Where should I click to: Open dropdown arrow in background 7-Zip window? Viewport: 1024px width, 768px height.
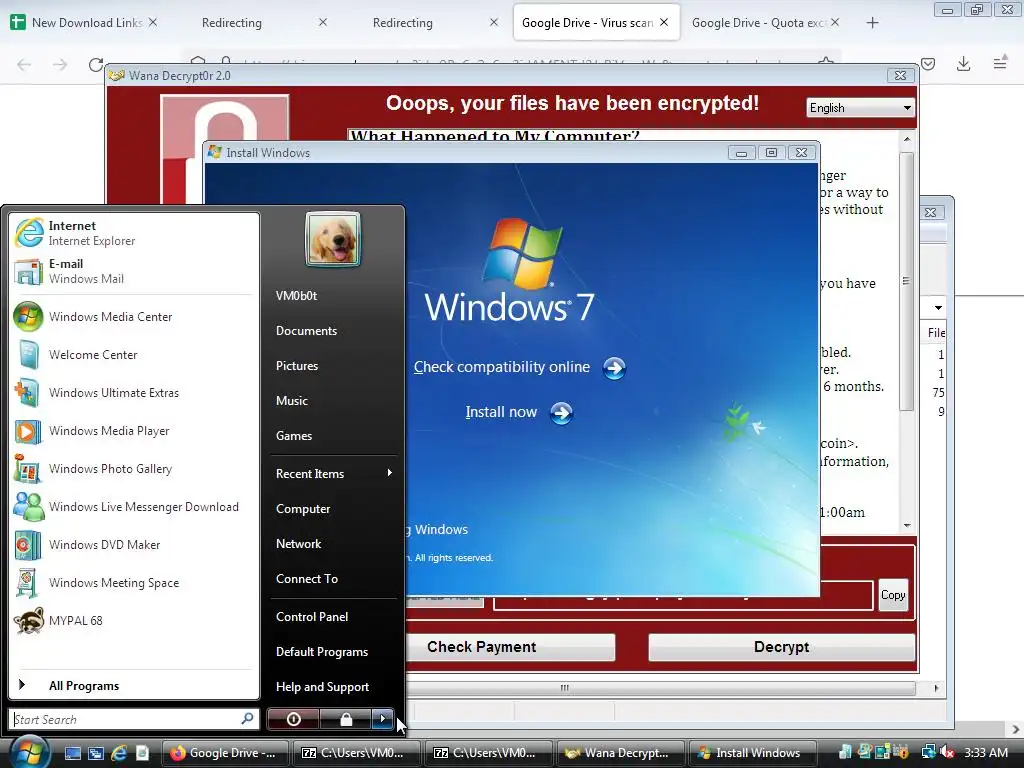click(938, 308)
